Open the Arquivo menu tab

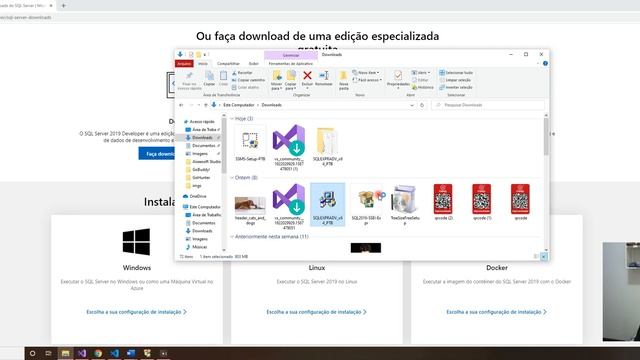pos(184,64)
